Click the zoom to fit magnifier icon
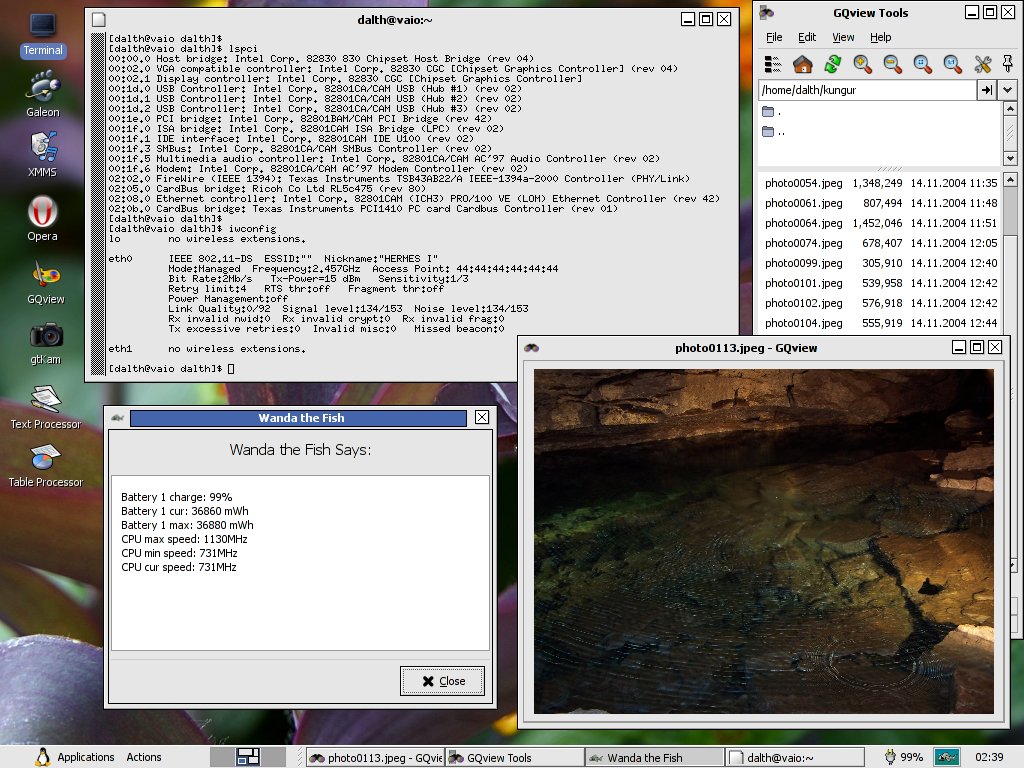This screenshot has width=1024, height=768. pos(922,63)
